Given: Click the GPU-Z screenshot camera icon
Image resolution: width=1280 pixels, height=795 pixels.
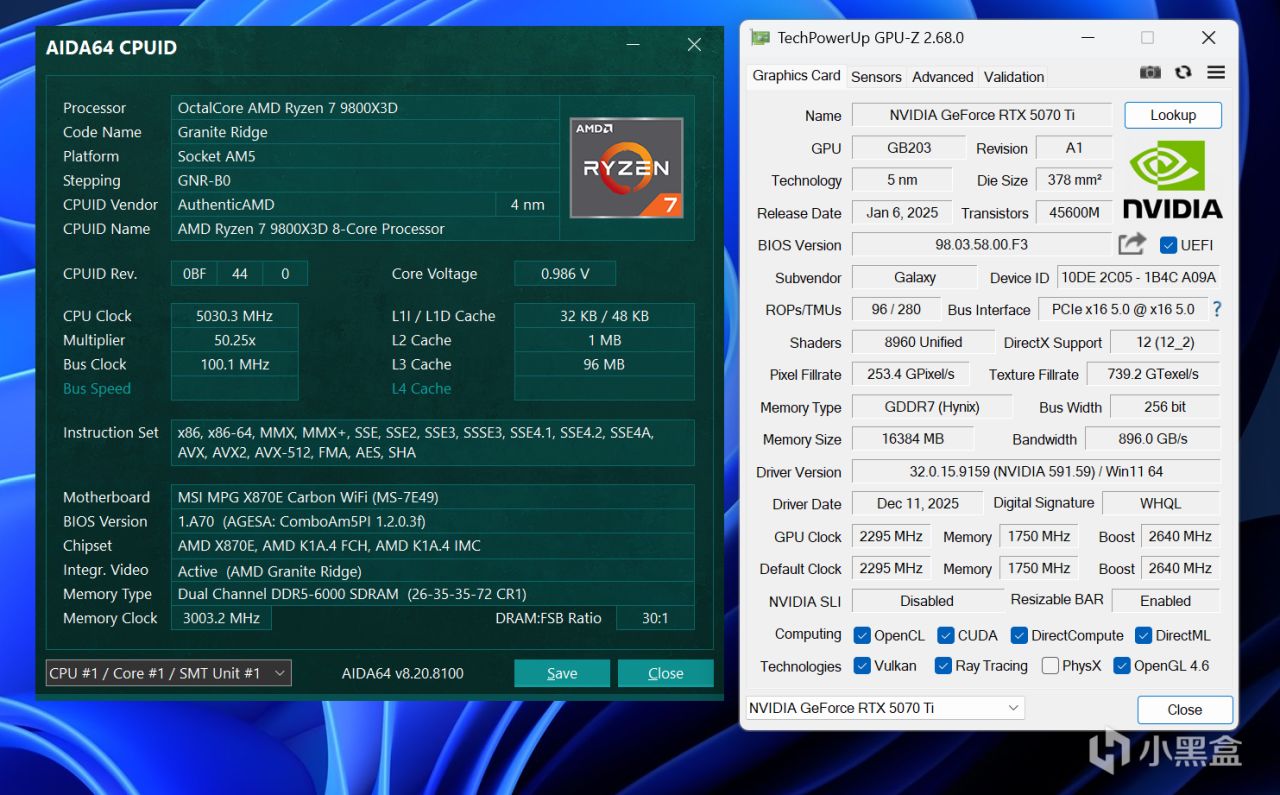Looking at the screenshot, I should point(1151,73).
